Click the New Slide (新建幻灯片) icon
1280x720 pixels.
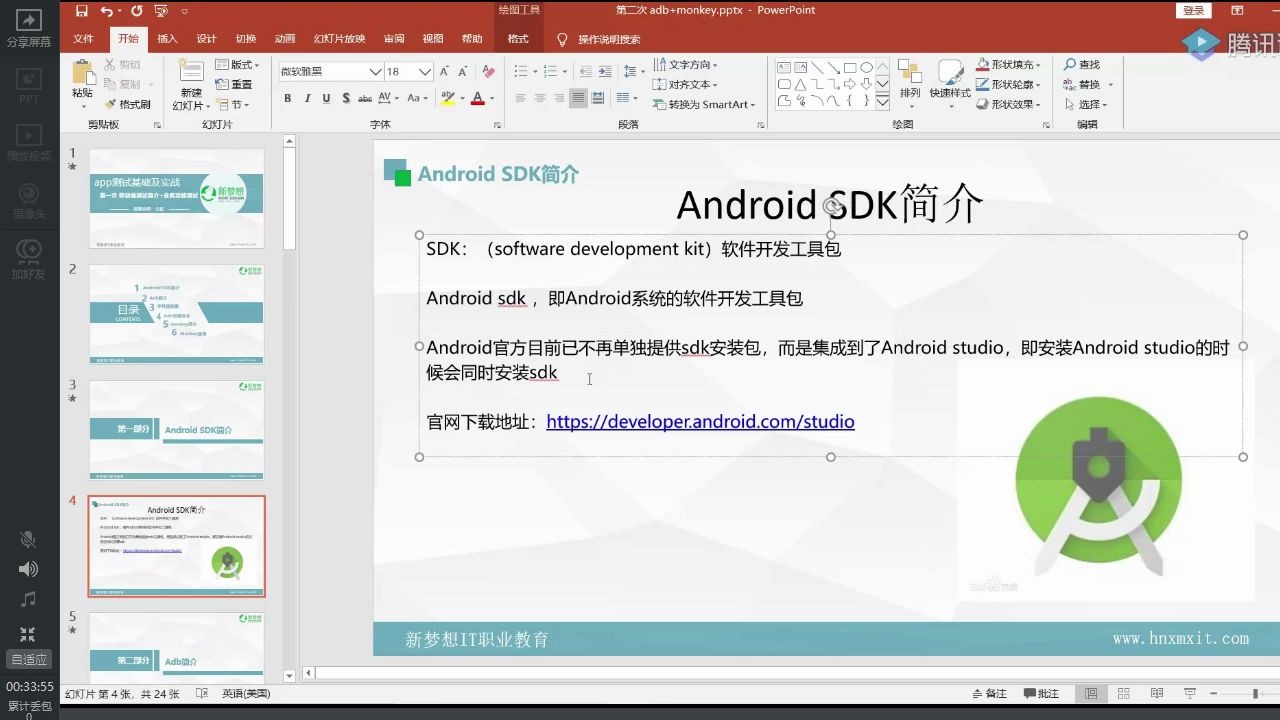point(191,72)
